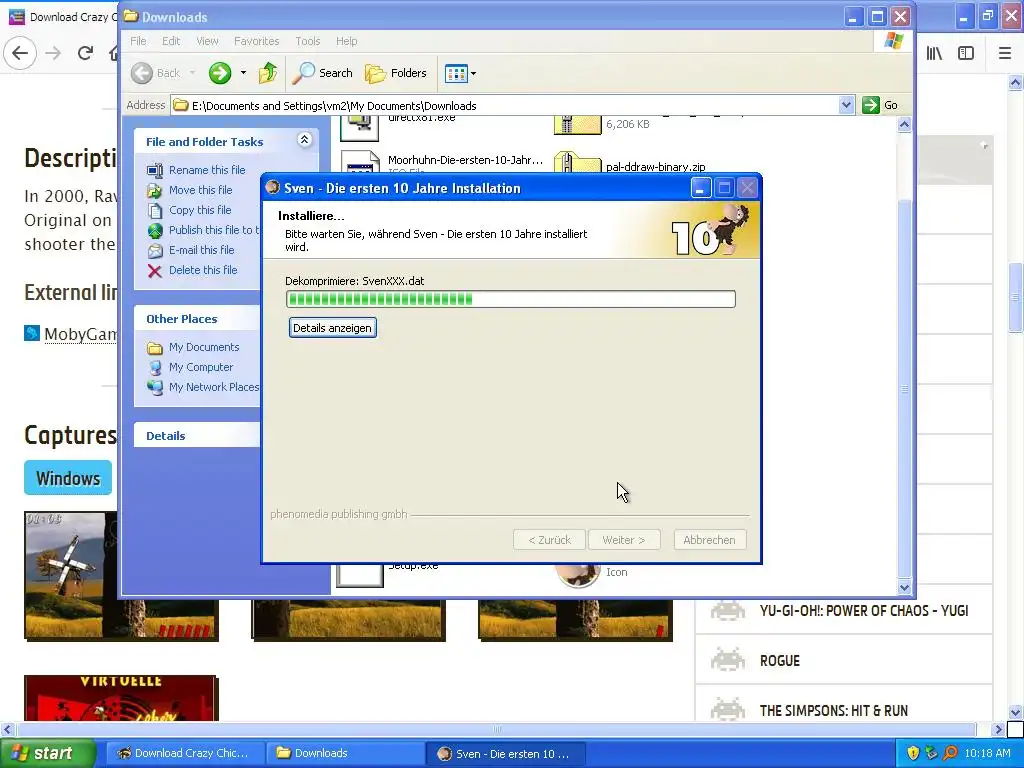Screen dimensions: 1024x768
Task: Click the Windows flag logo in Downloads
Action: 893,41
